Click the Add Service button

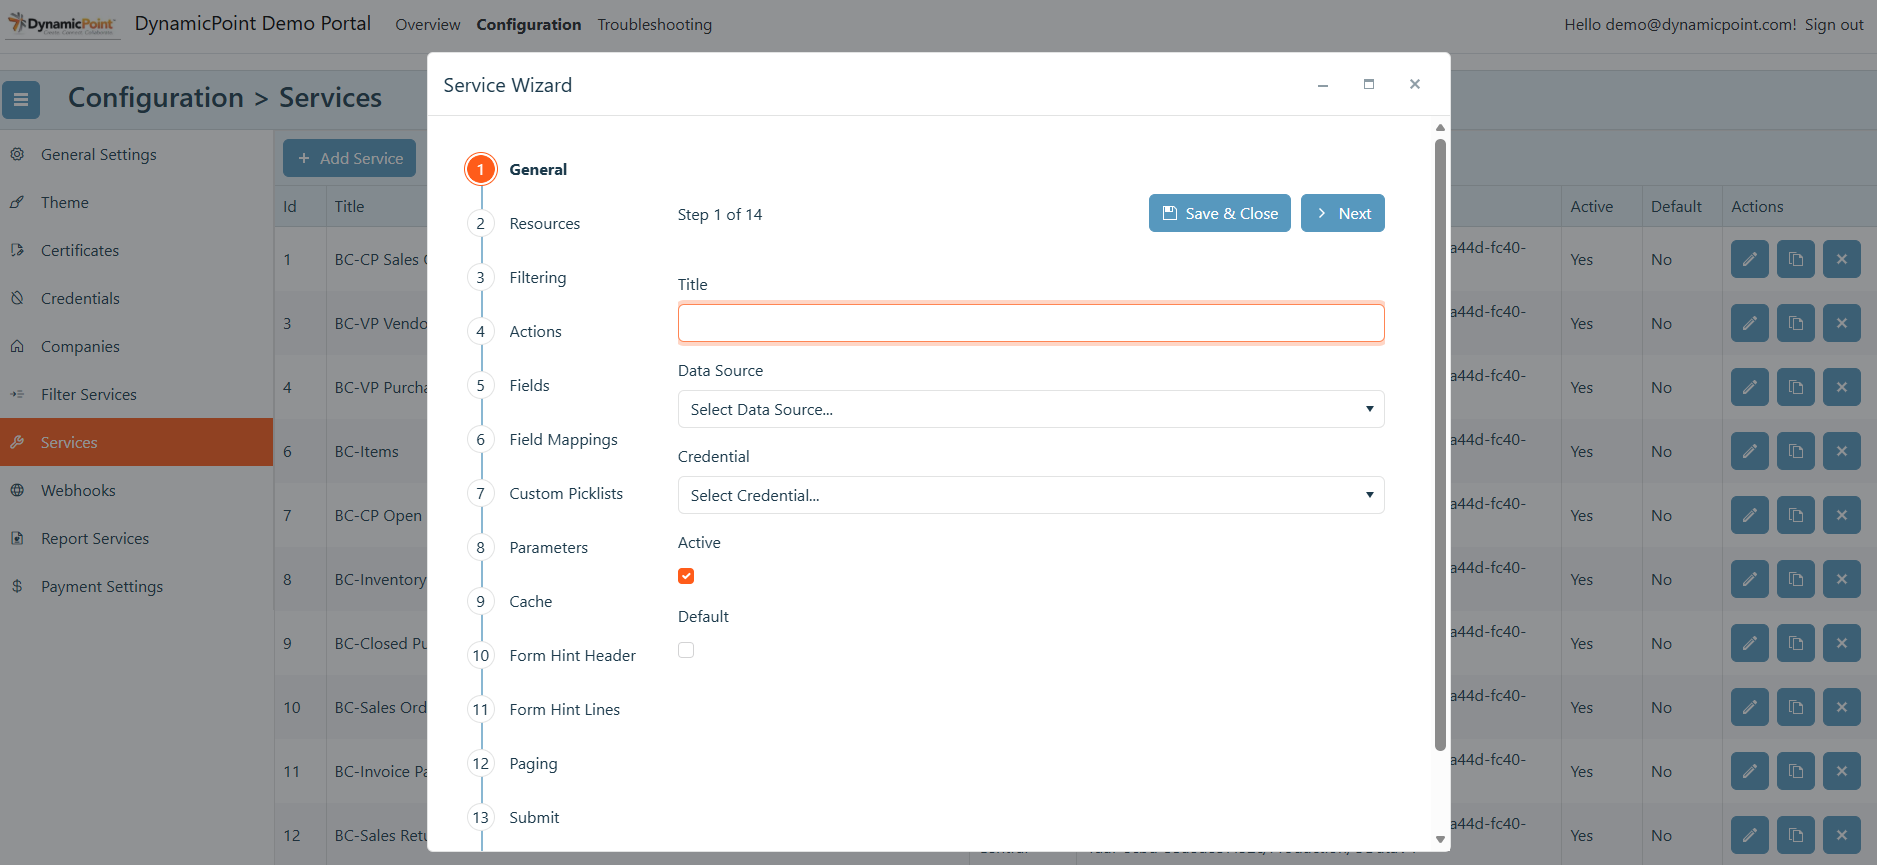coord(349,158)
